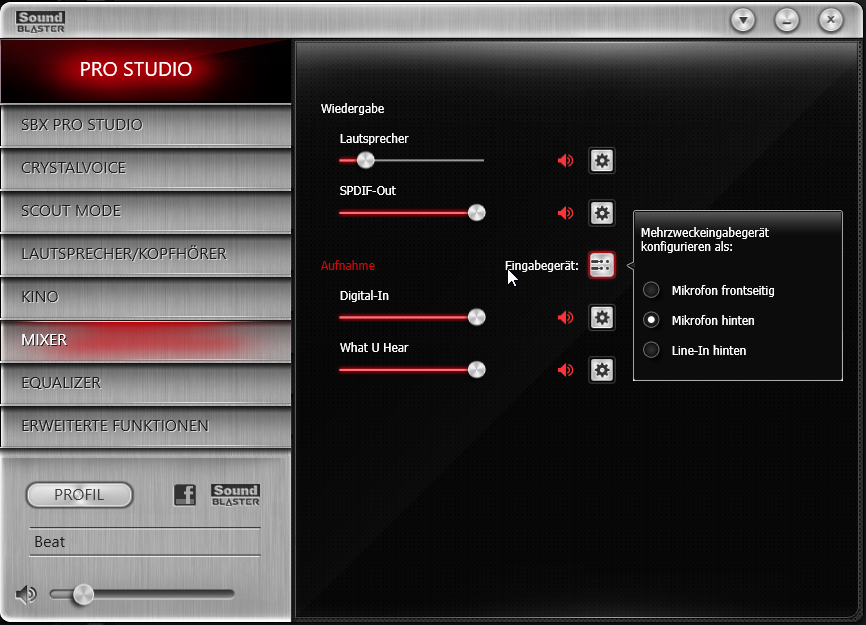Click the Beat profile name field
866x625 pixels.
coord(145,542)
